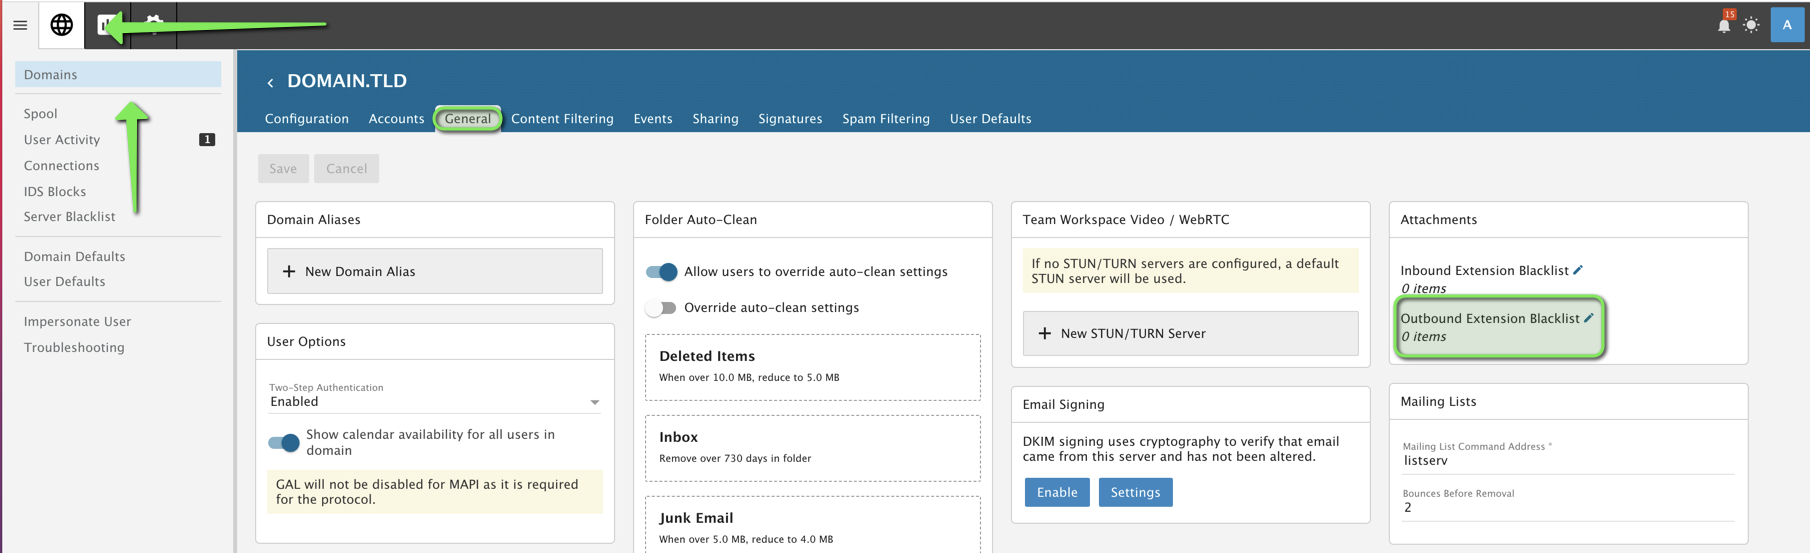
Task: Click the Mailing List Command Address field
Action: 1566,461
